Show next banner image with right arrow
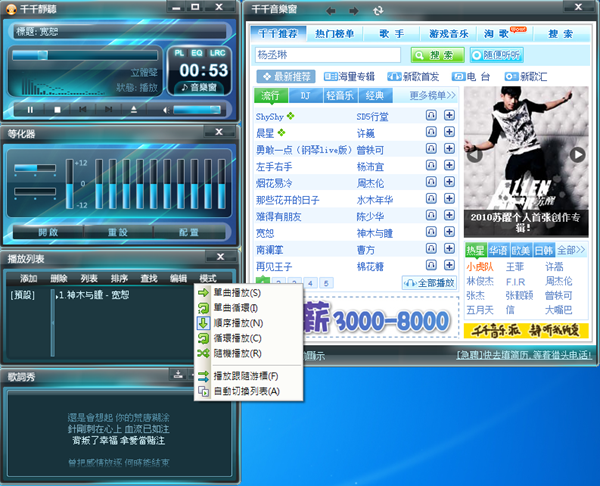 point(577,154)
